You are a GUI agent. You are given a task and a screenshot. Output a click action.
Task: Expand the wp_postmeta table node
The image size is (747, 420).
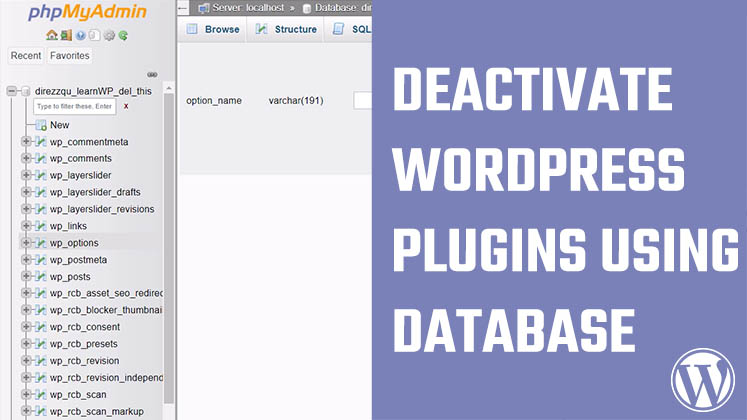coord(26,260)
